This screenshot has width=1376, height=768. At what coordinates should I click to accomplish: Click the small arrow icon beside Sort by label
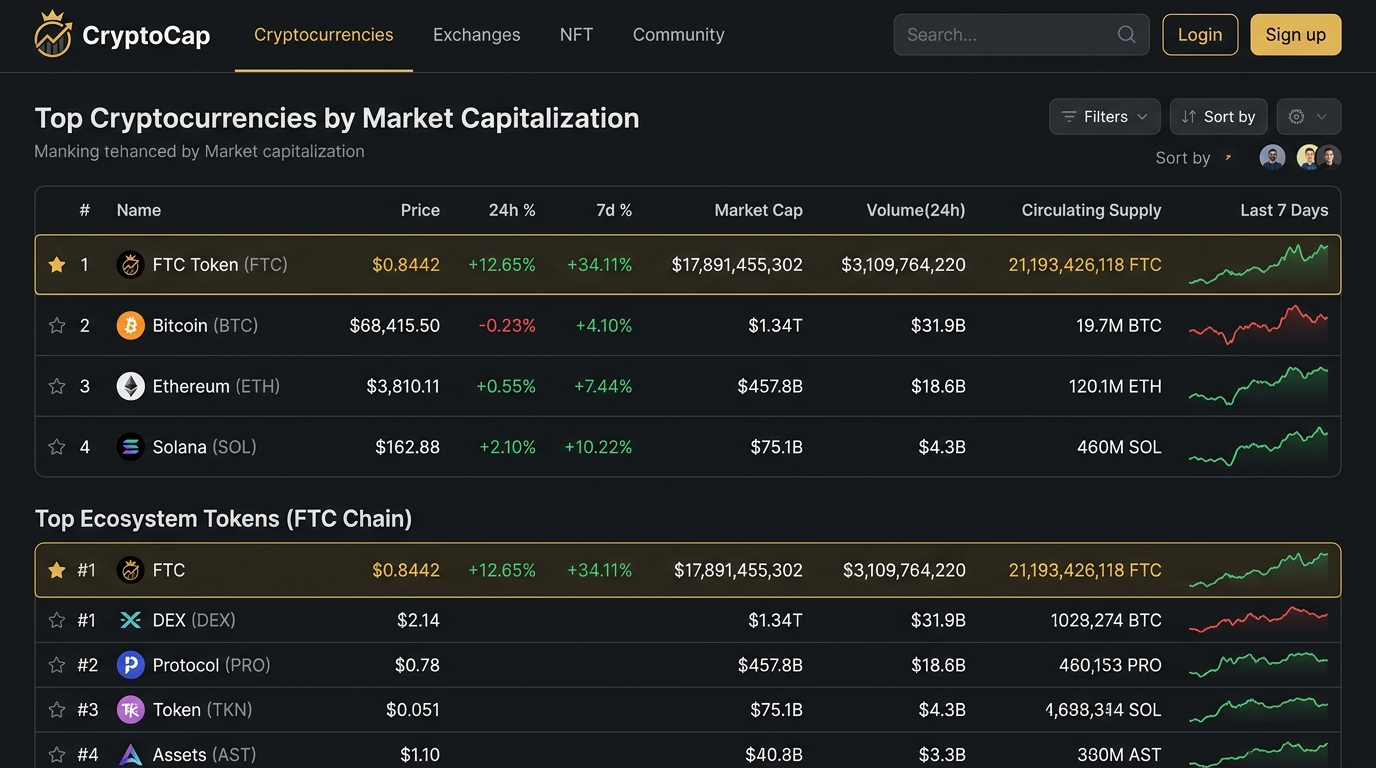[1228, 157]
